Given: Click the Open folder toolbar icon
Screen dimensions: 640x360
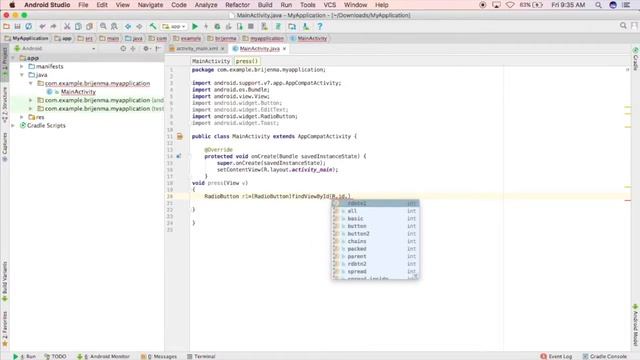Looking at the screenshot, I should (6, 26).
